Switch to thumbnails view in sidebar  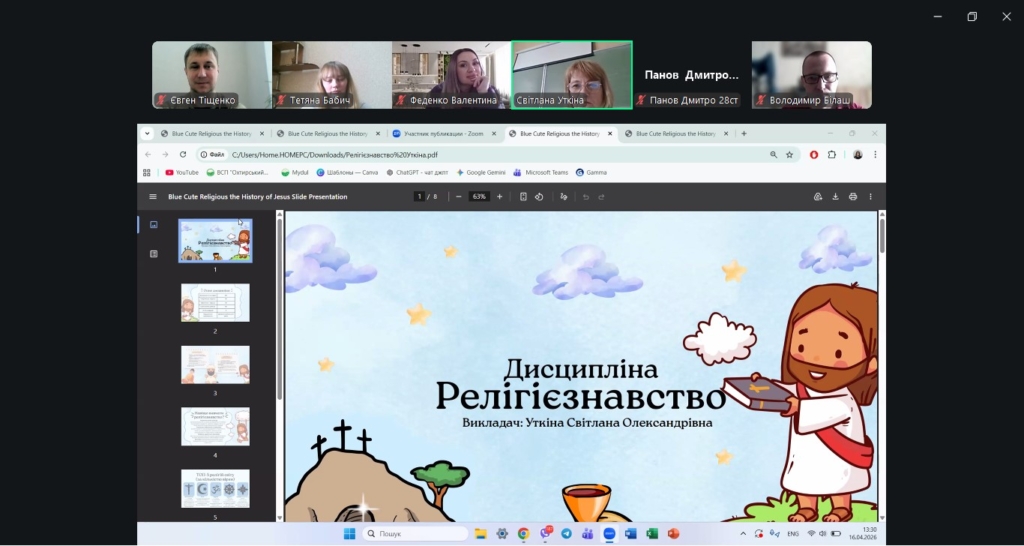[x=153, y=225]
